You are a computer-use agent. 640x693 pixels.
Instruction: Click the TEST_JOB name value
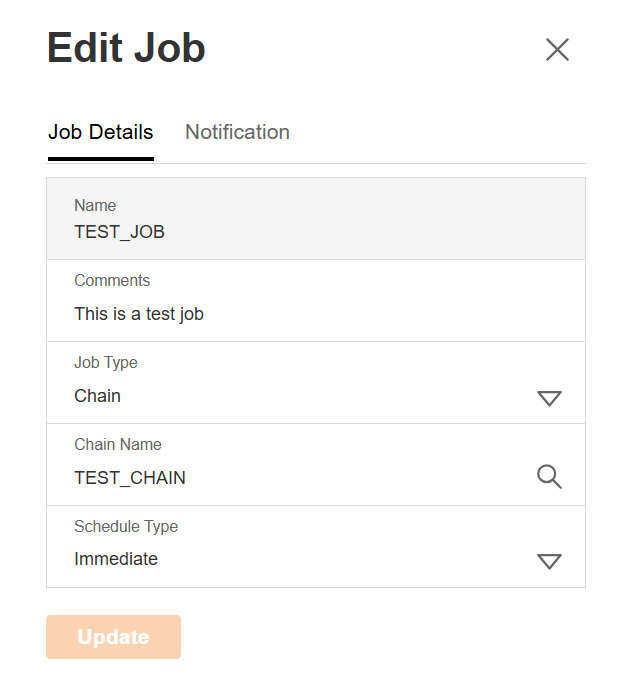(x=119, y=232)
